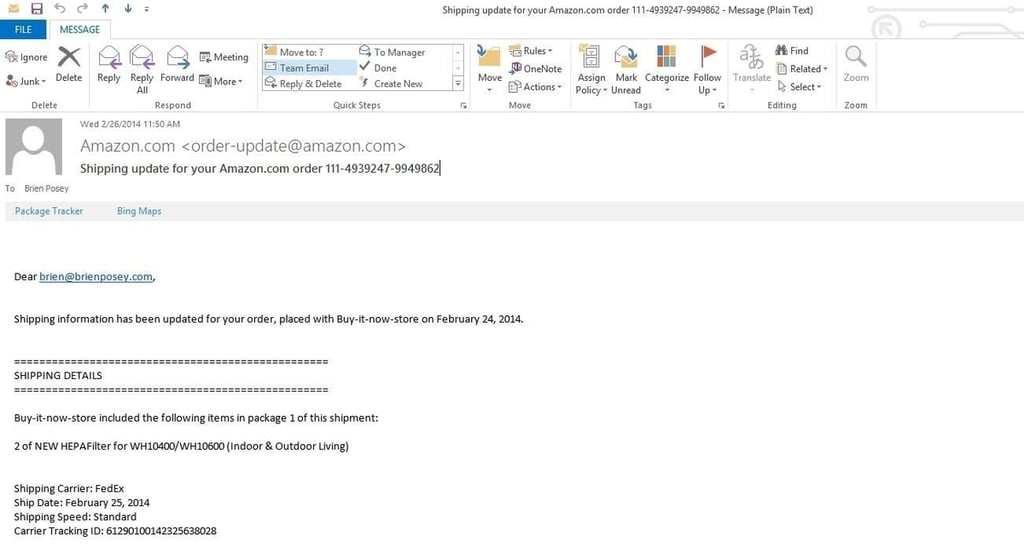Open the Select dropdown
Viewport: 1024px width, 547px height.
tap(799, 86)
